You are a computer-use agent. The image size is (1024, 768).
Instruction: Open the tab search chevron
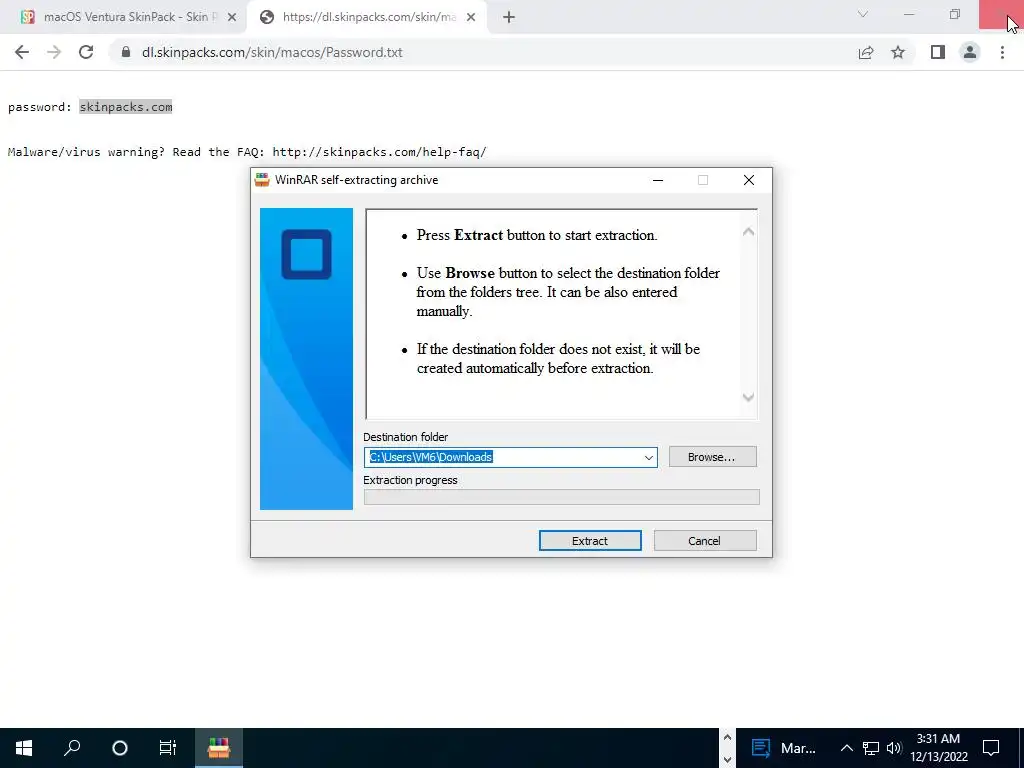tap(863, 14)
